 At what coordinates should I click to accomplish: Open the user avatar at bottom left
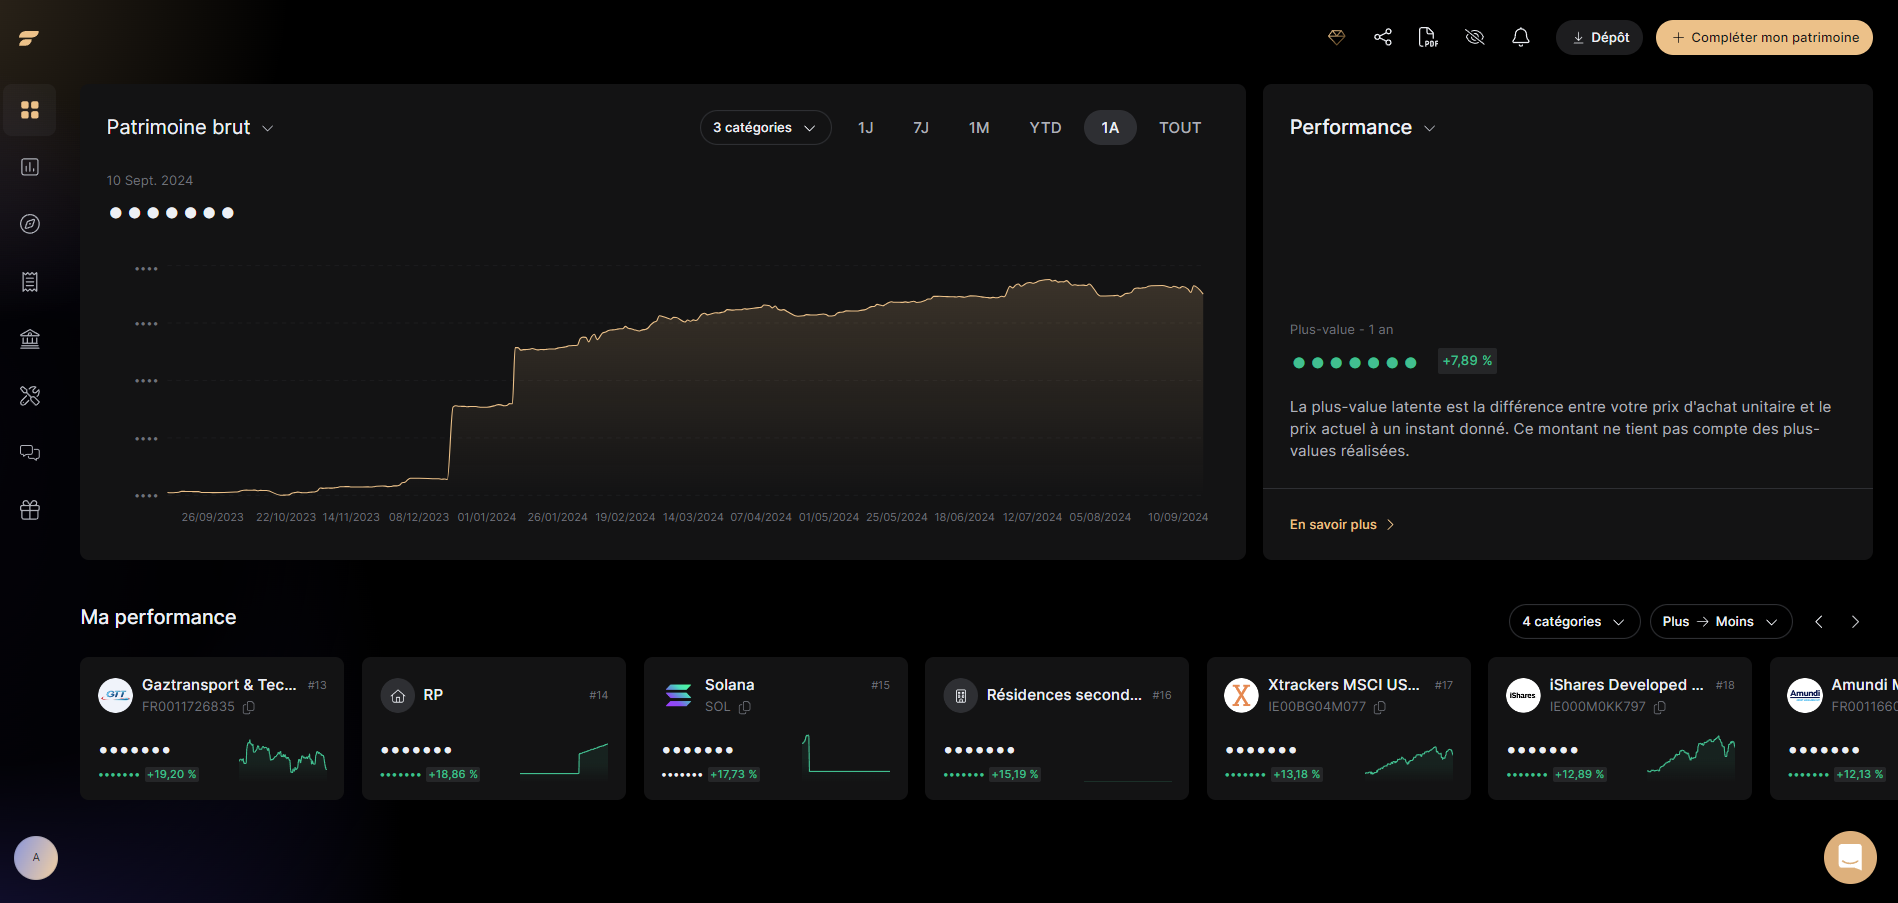[x=36, y=858]
